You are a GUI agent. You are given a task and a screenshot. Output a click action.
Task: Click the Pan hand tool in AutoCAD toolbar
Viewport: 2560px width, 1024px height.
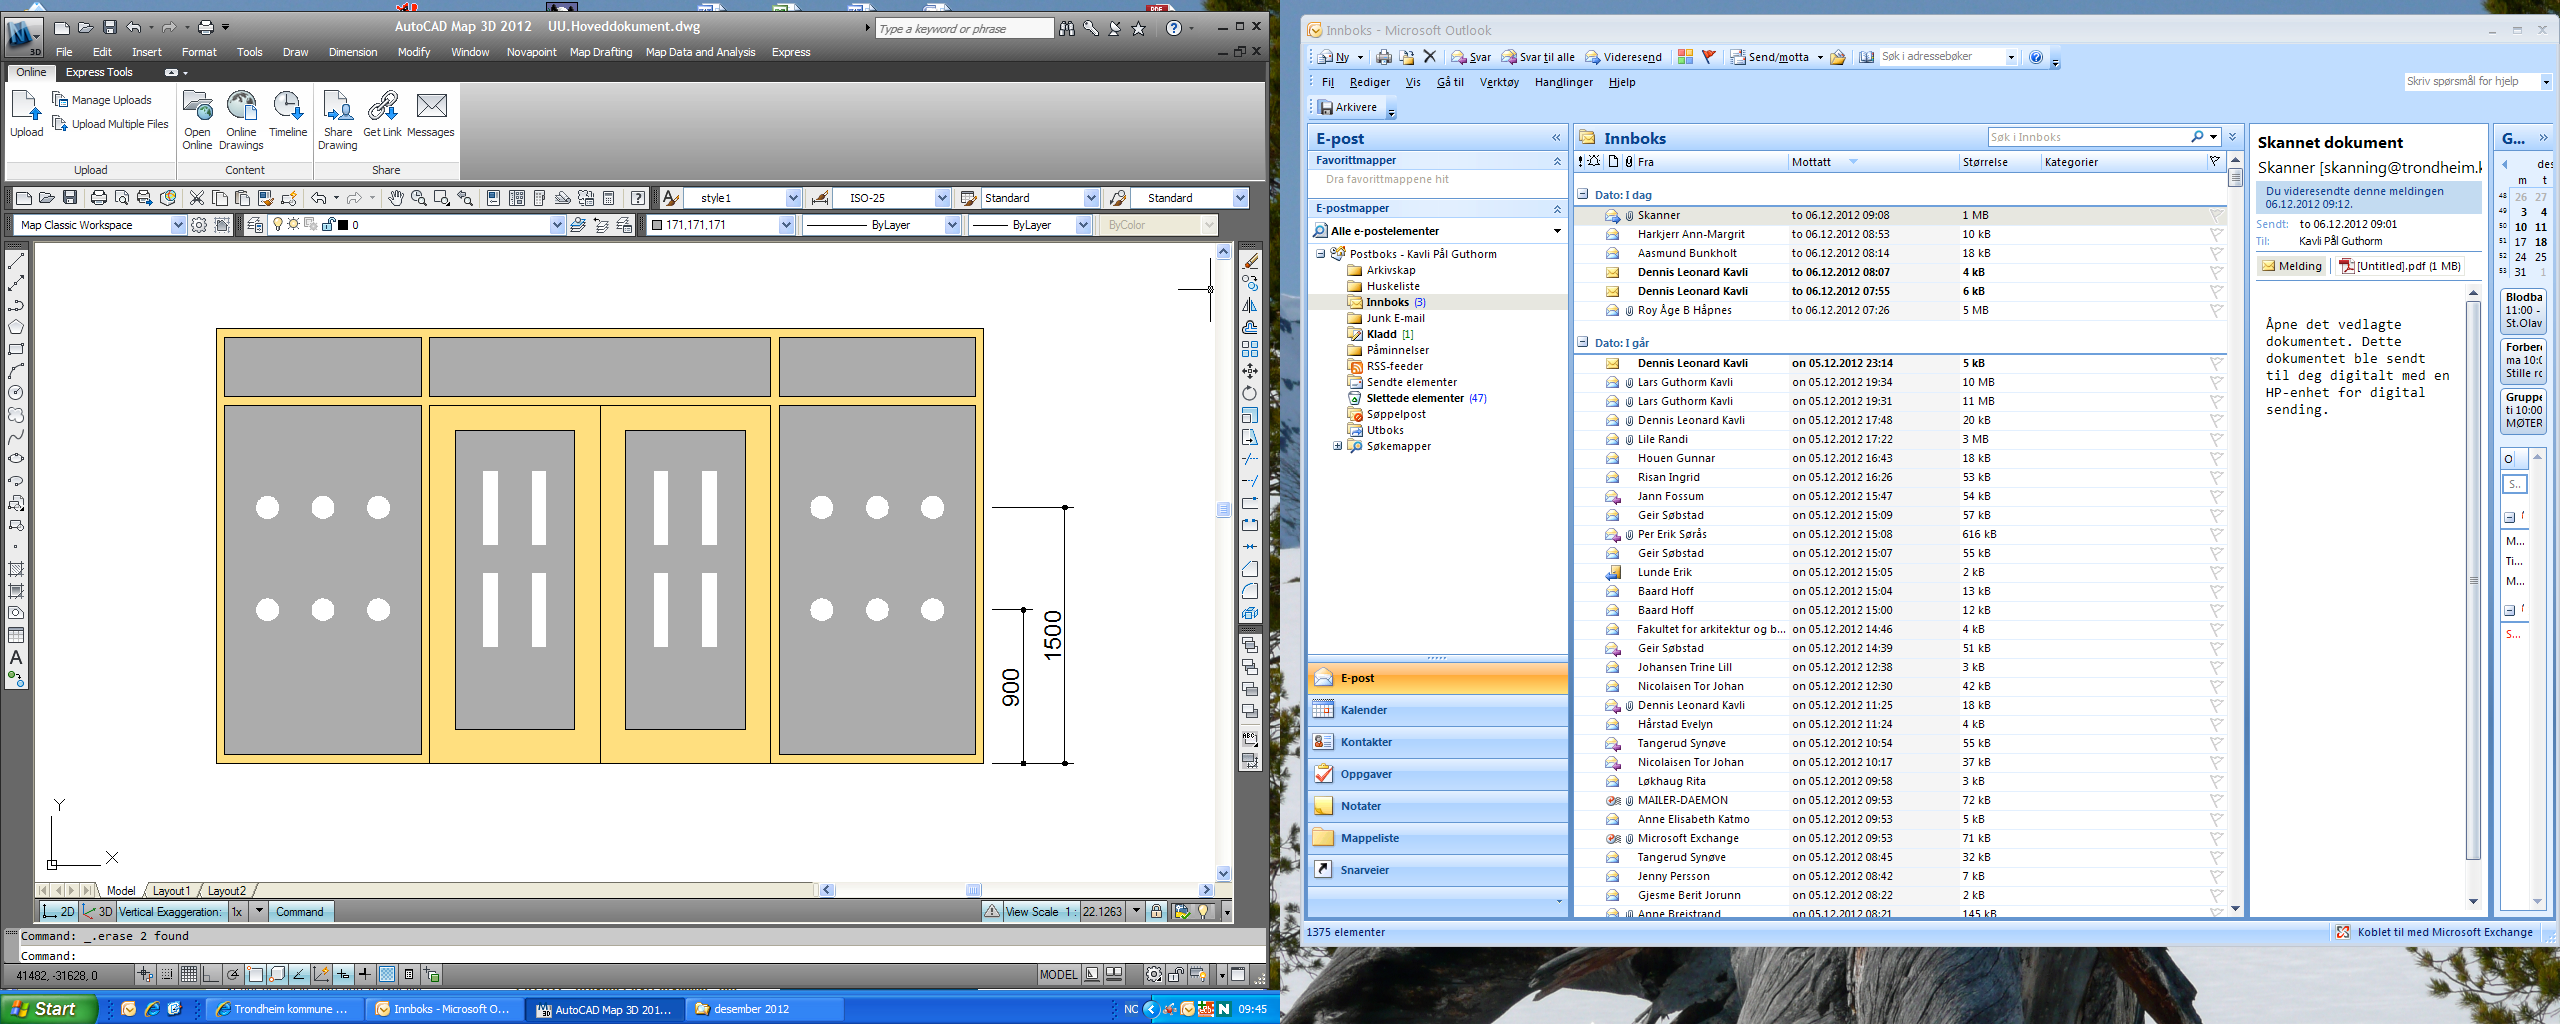396,198
